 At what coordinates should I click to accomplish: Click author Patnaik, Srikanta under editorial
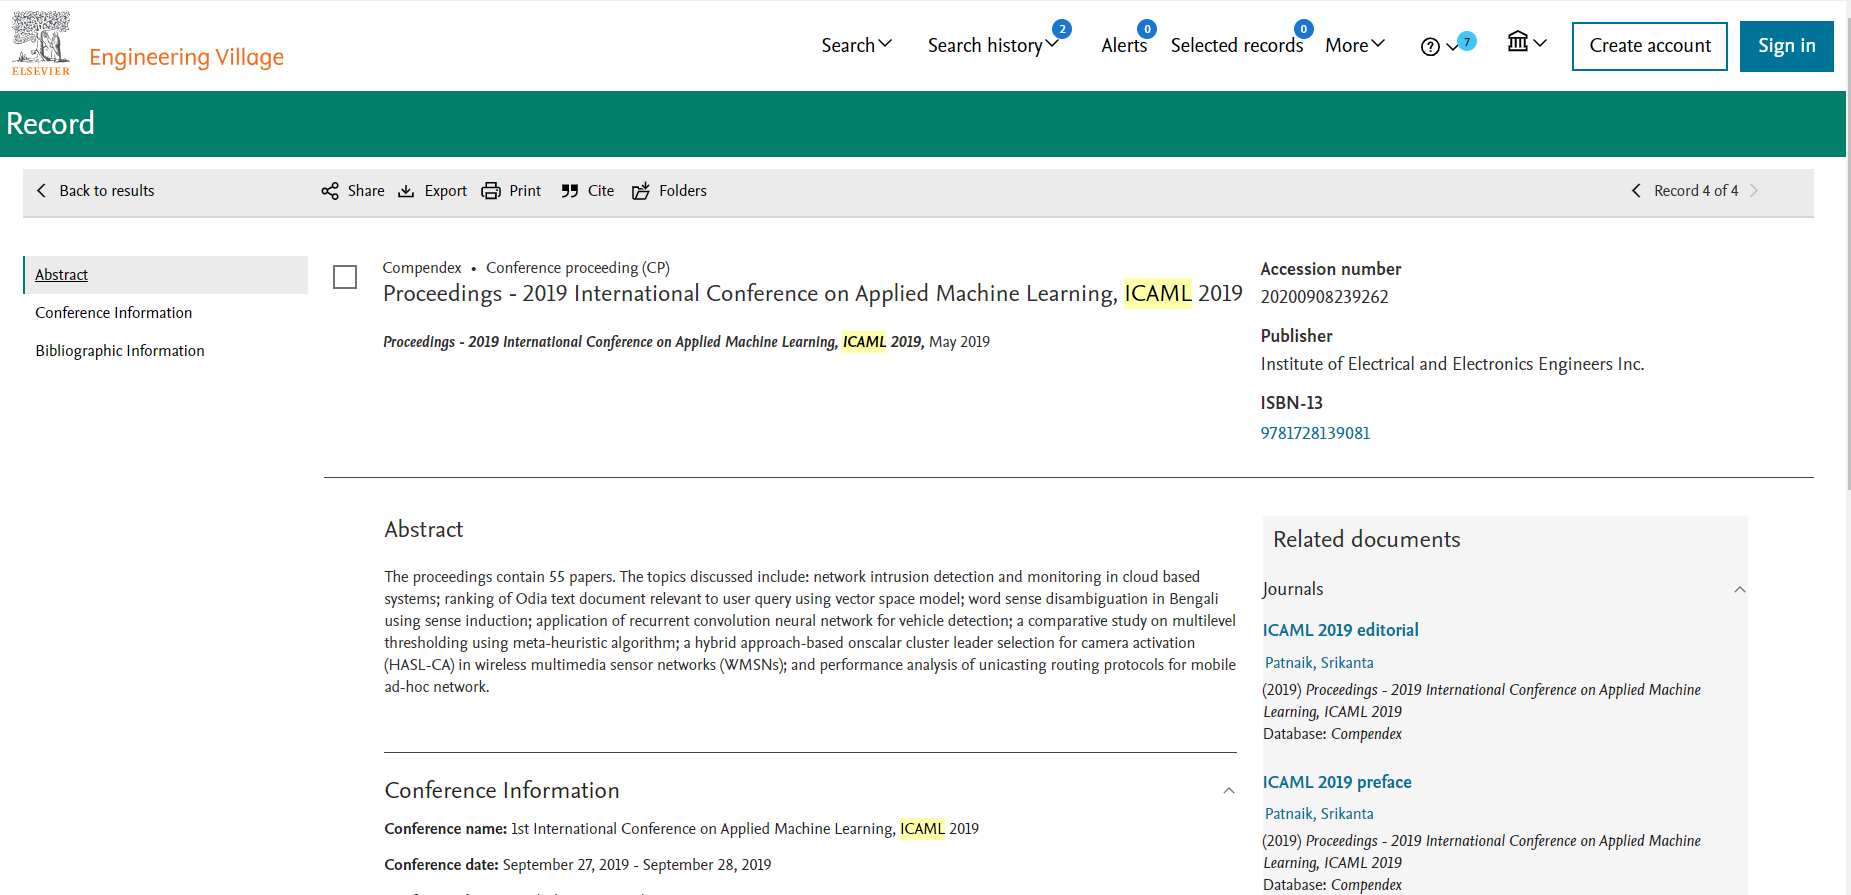coord(1319,663)
